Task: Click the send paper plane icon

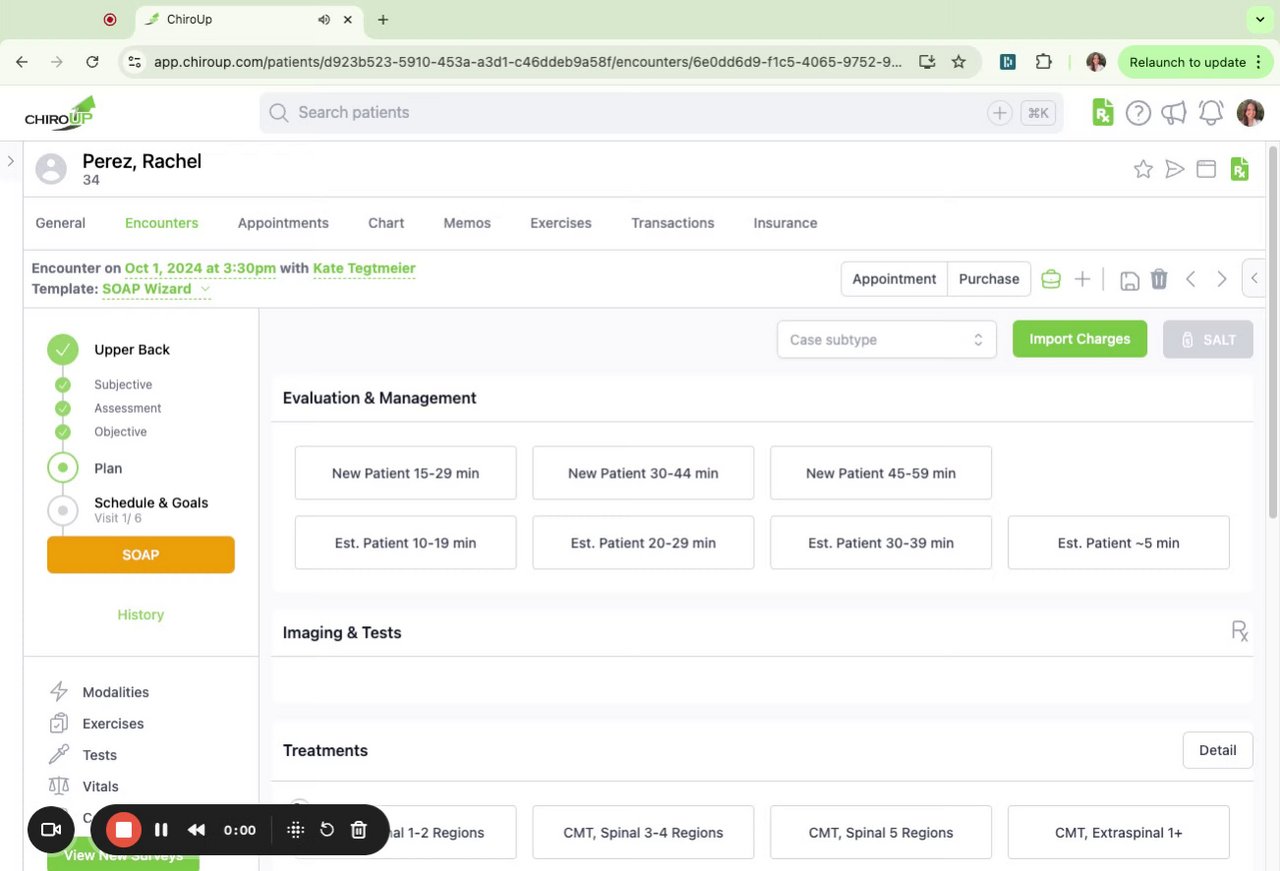Action: (1175, 169)
